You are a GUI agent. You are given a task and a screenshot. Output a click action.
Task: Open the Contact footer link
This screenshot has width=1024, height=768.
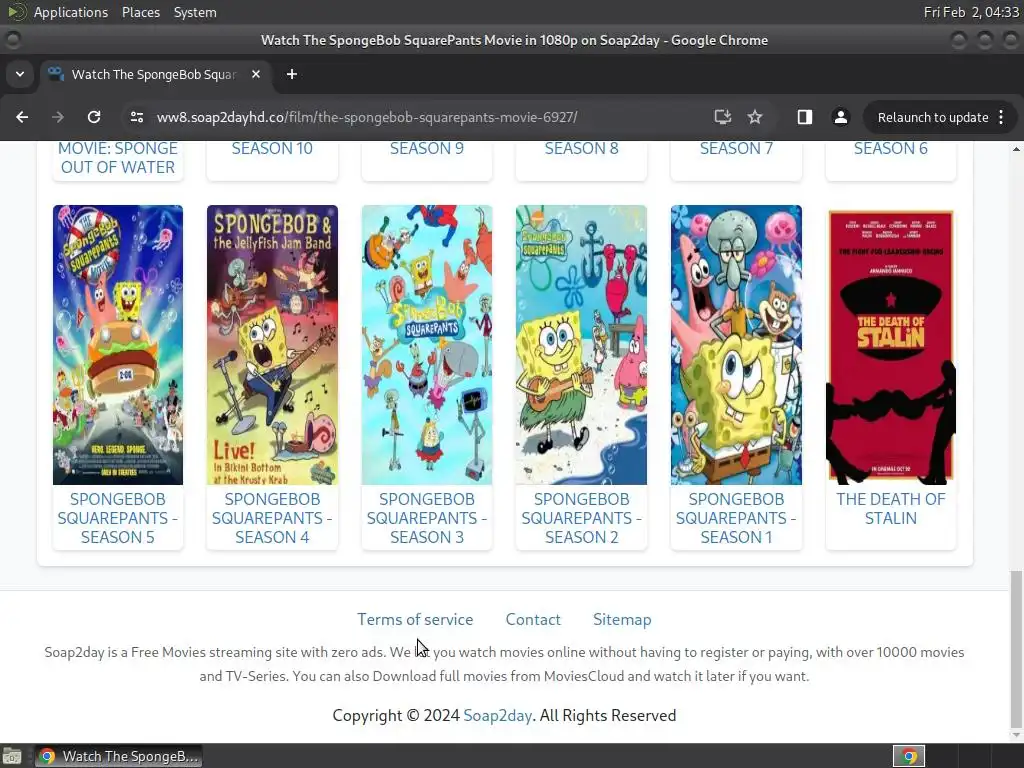(533, 619)
